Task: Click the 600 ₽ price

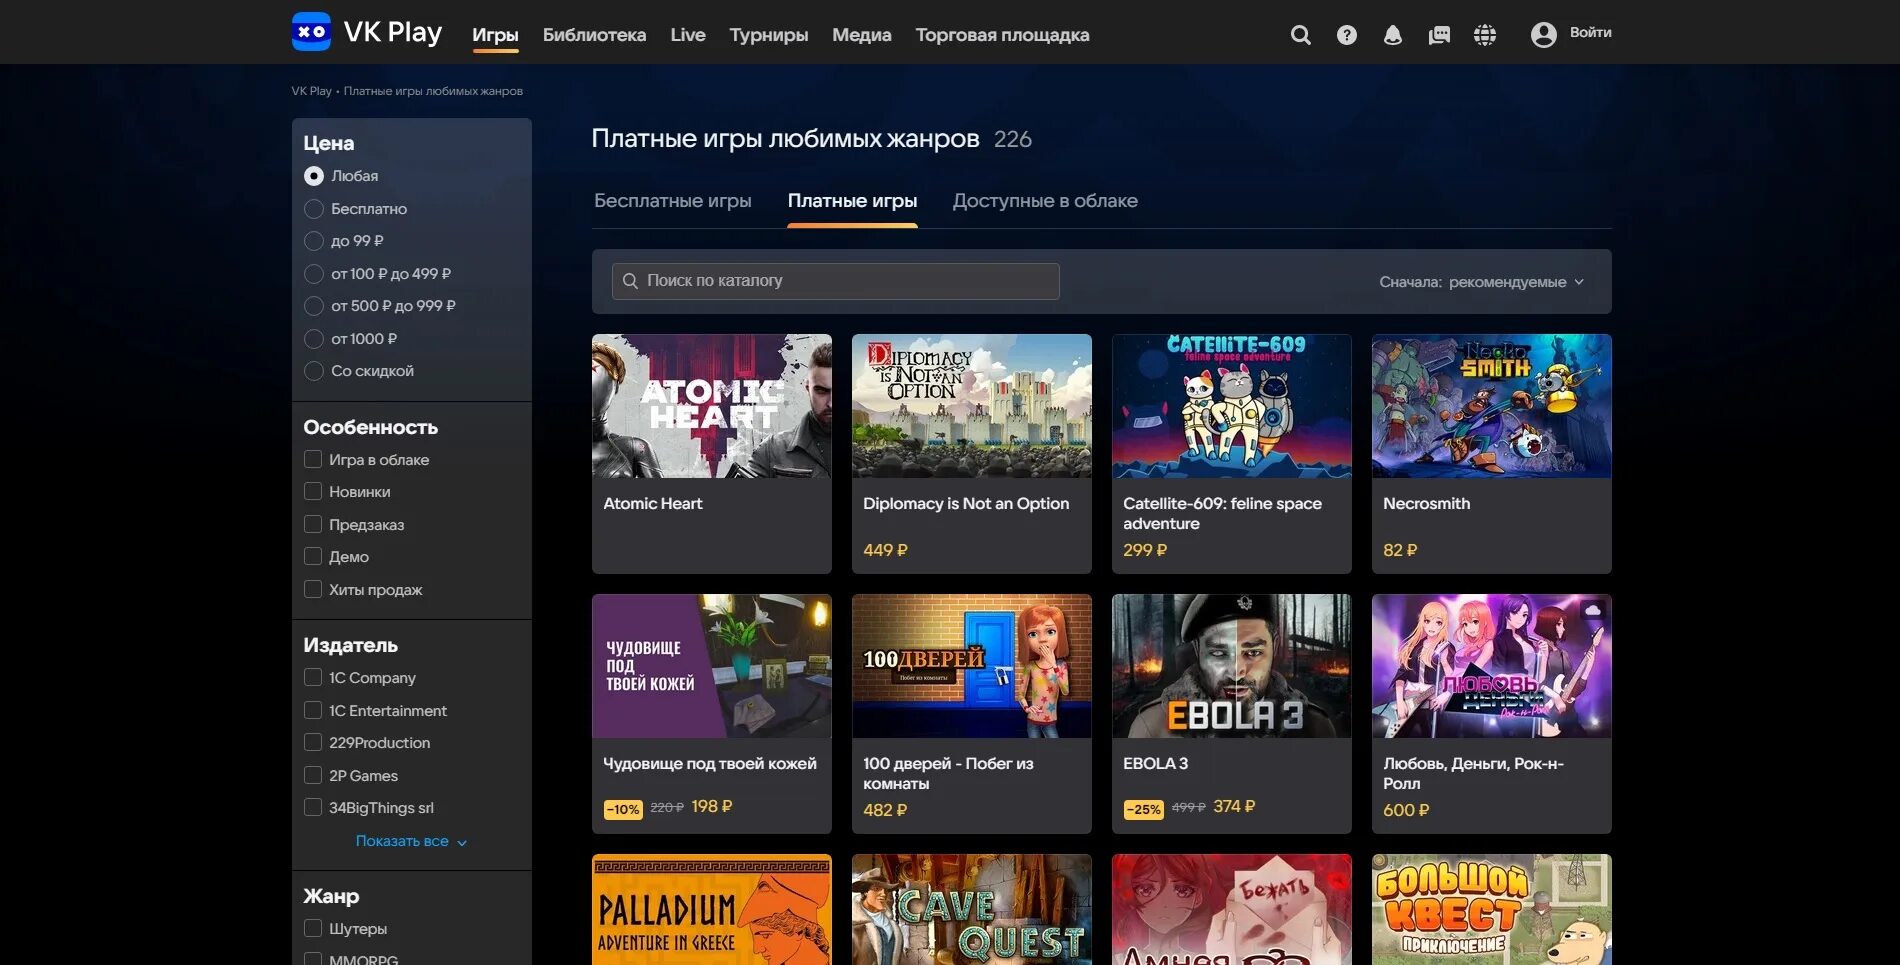Action: [x=1406, y=810]
